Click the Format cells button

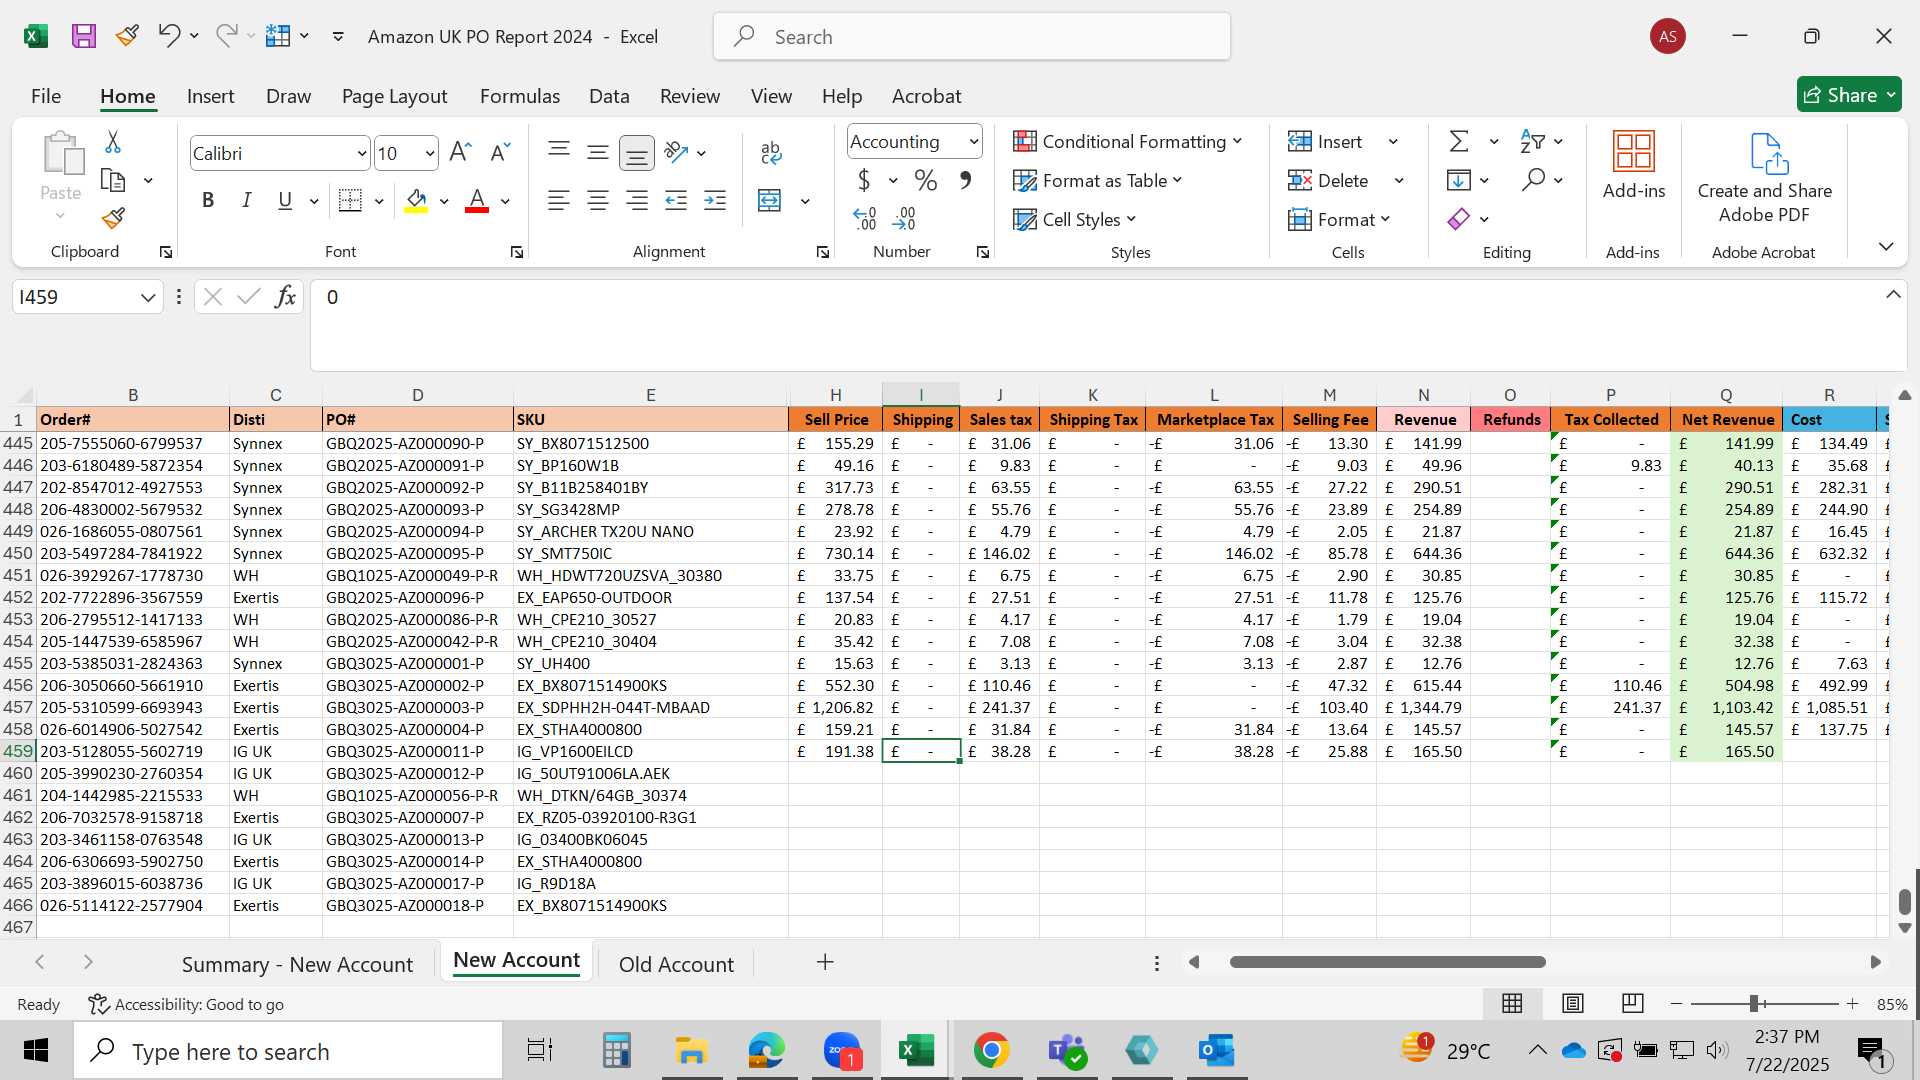pyautogui.click(x=1339, y=219)
